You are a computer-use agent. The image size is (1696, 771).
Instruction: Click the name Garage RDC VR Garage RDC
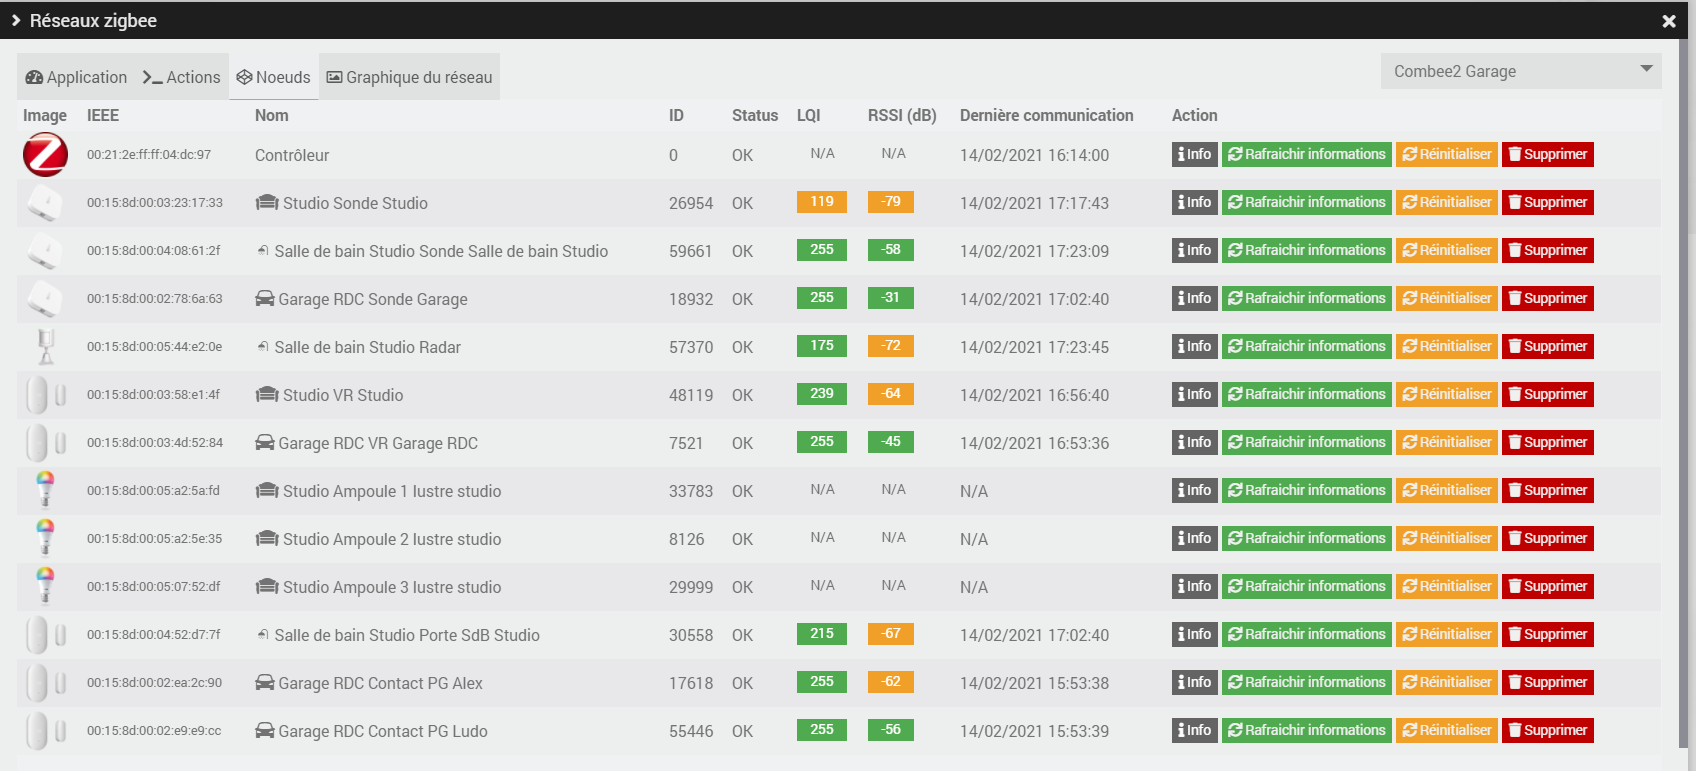tap(378, 443)
